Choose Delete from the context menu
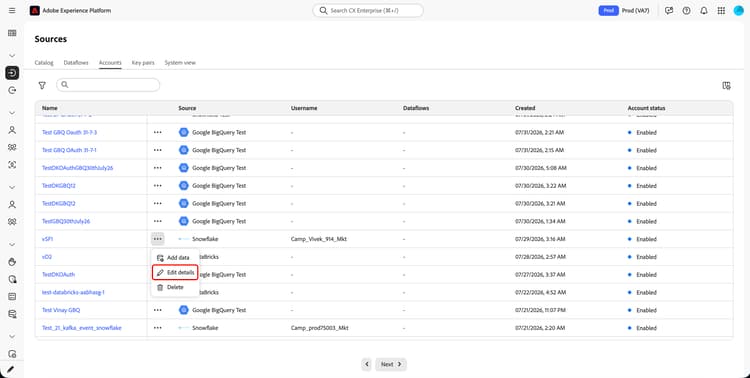The width and height of the screenshot is (750, 378). 175,287
